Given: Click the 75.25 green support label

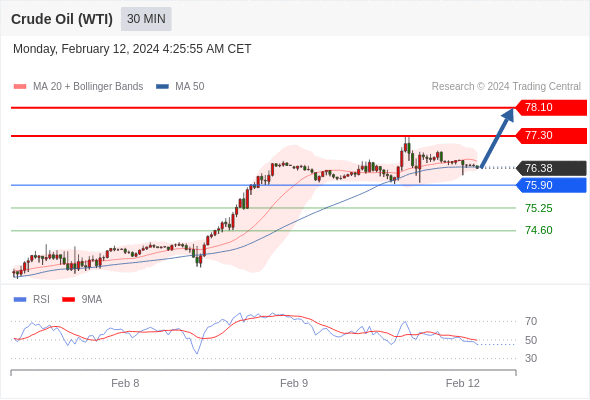Looking at the screenshot, I should pos(539,208).
